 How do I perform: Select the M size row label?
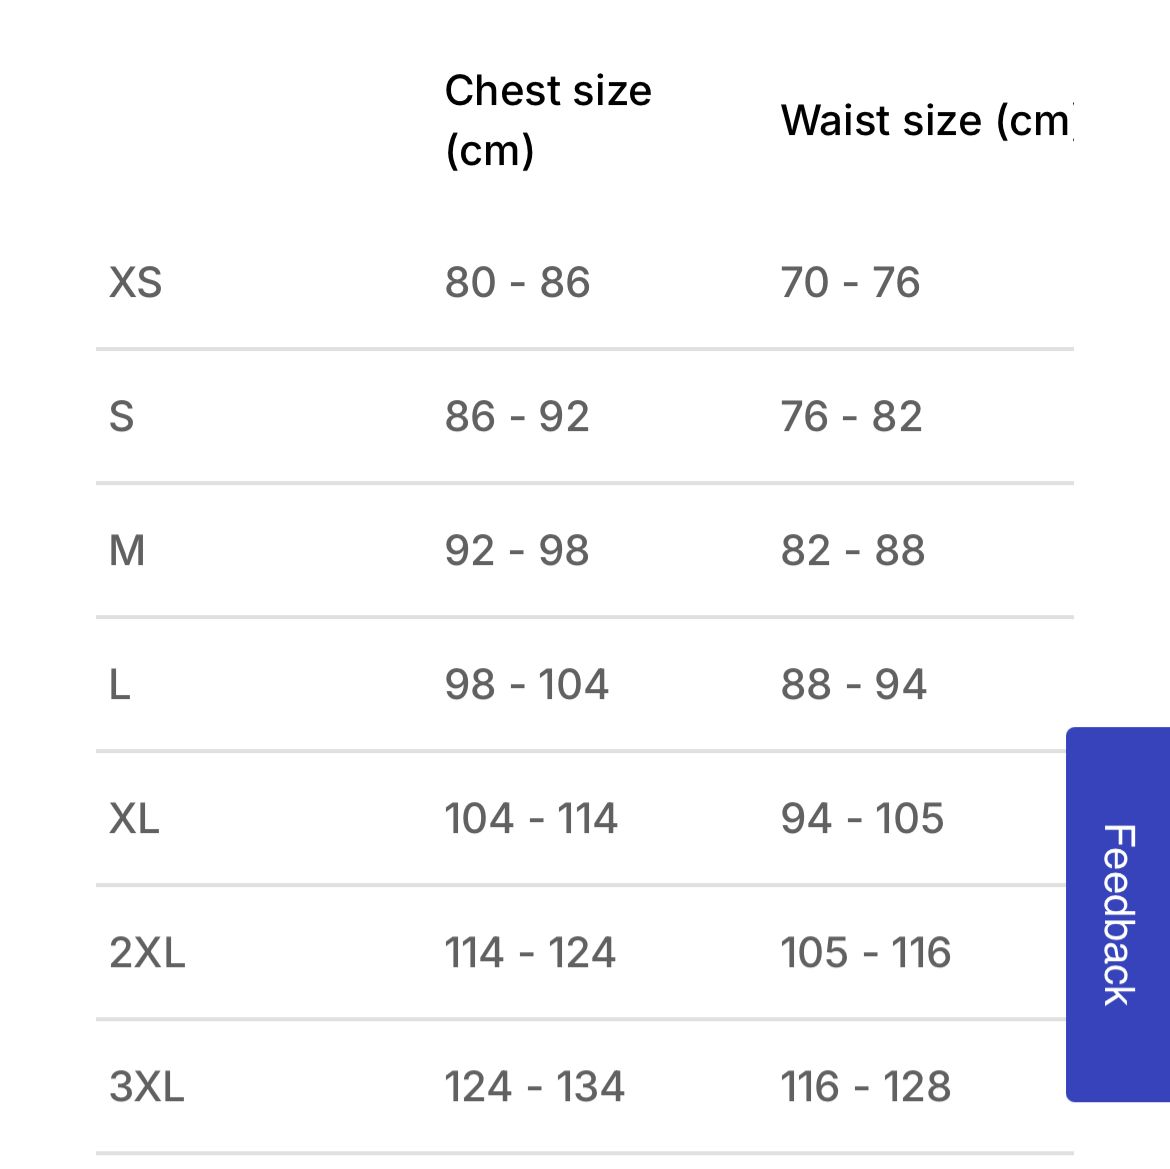click(x=127, y=551)
